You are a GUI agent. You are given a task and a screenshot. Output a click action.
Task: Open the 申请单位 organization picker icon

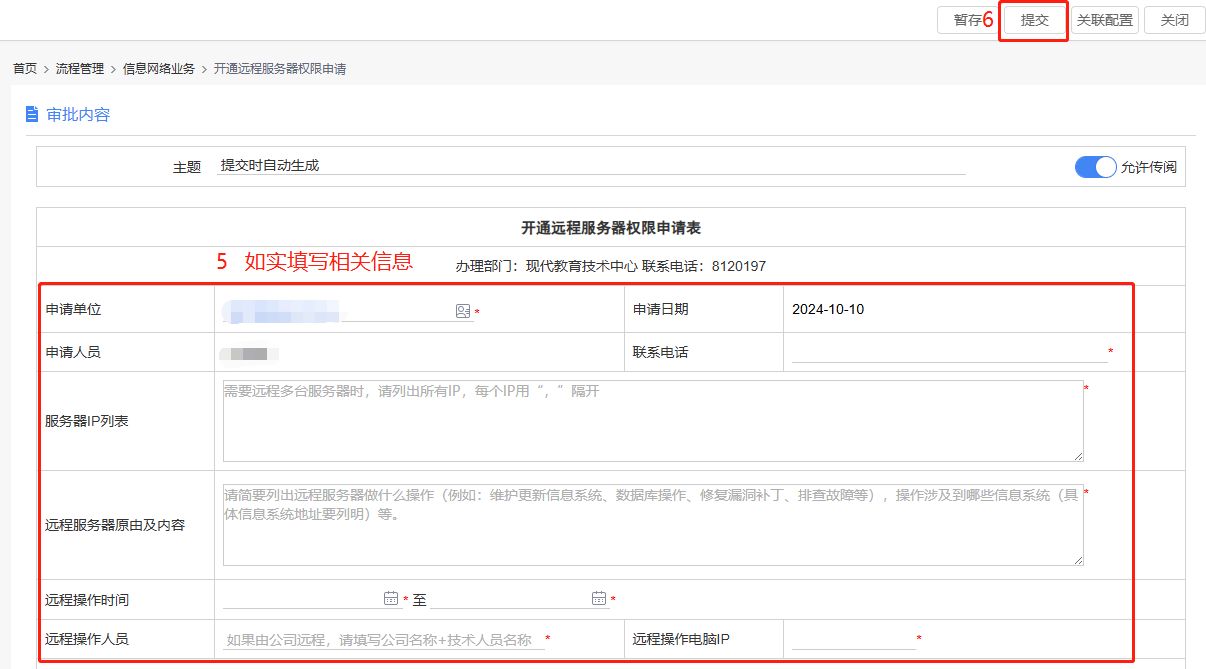pos(463,311)
